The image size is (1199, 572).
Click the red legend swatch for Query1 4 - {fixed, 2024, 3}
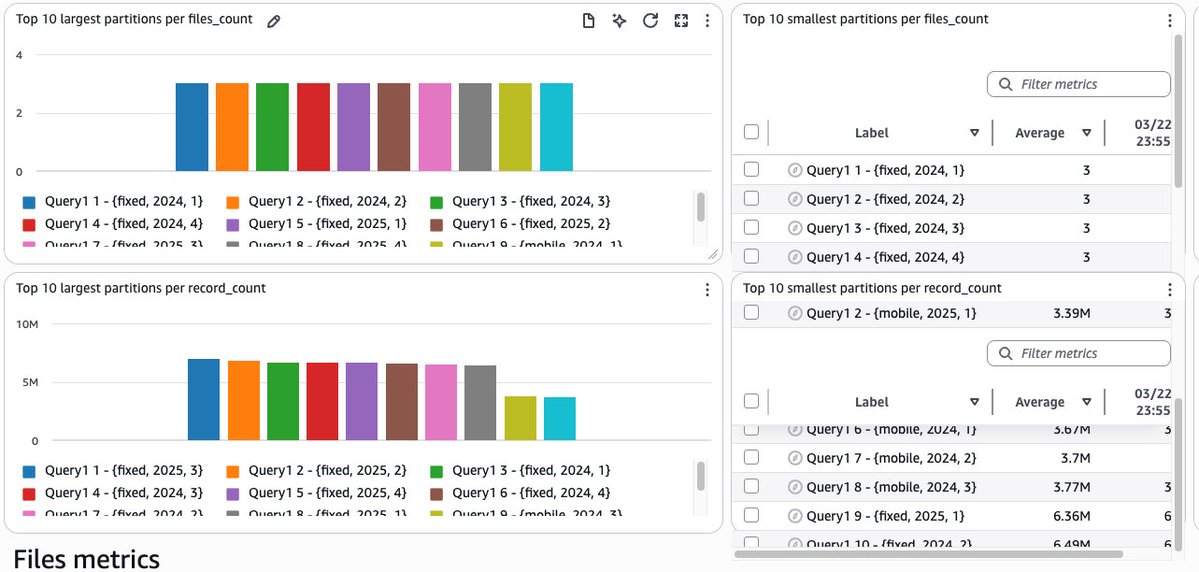click(x=29, y=494)
